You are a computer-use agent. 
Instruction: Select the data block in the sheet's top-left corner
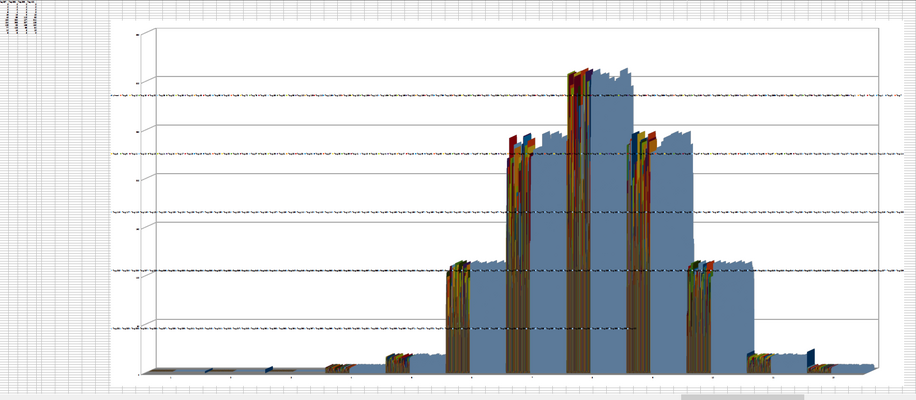coord(19,16)
